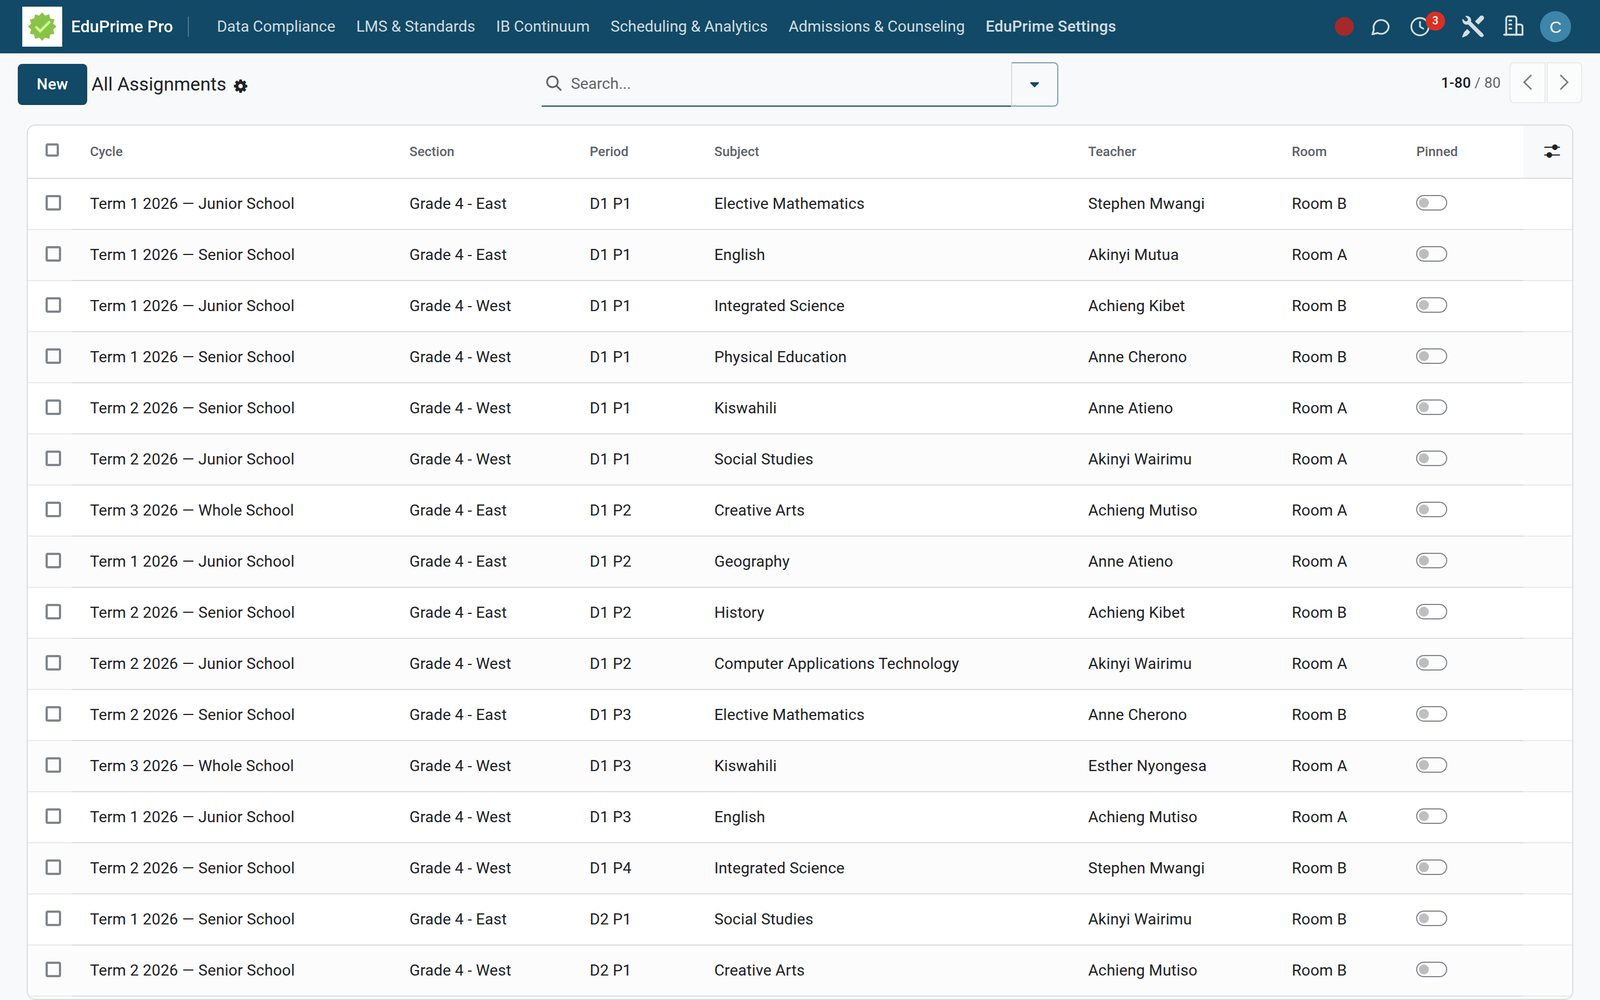
Task: Click EduPrime Pro app title
Action: pos(122,27)
